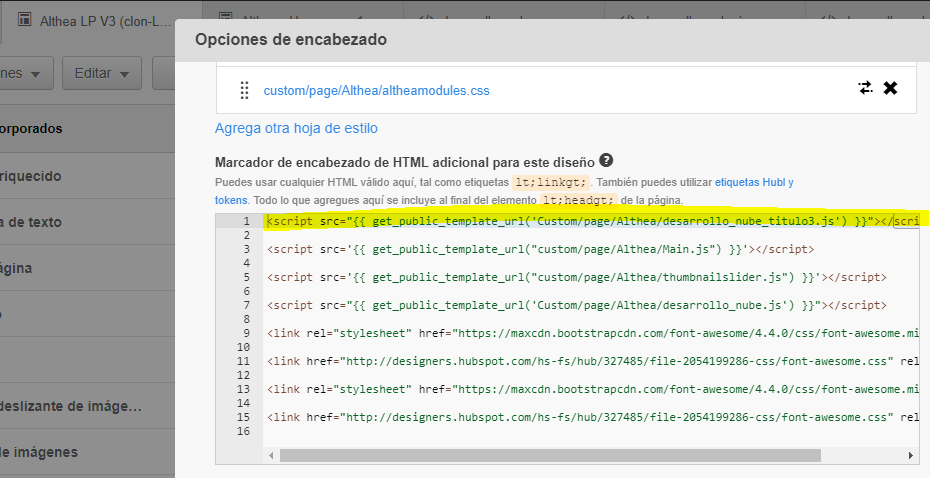Click code line 5 with thumbnailslider.js script
The image size is (930, 478).
point(577,277)
